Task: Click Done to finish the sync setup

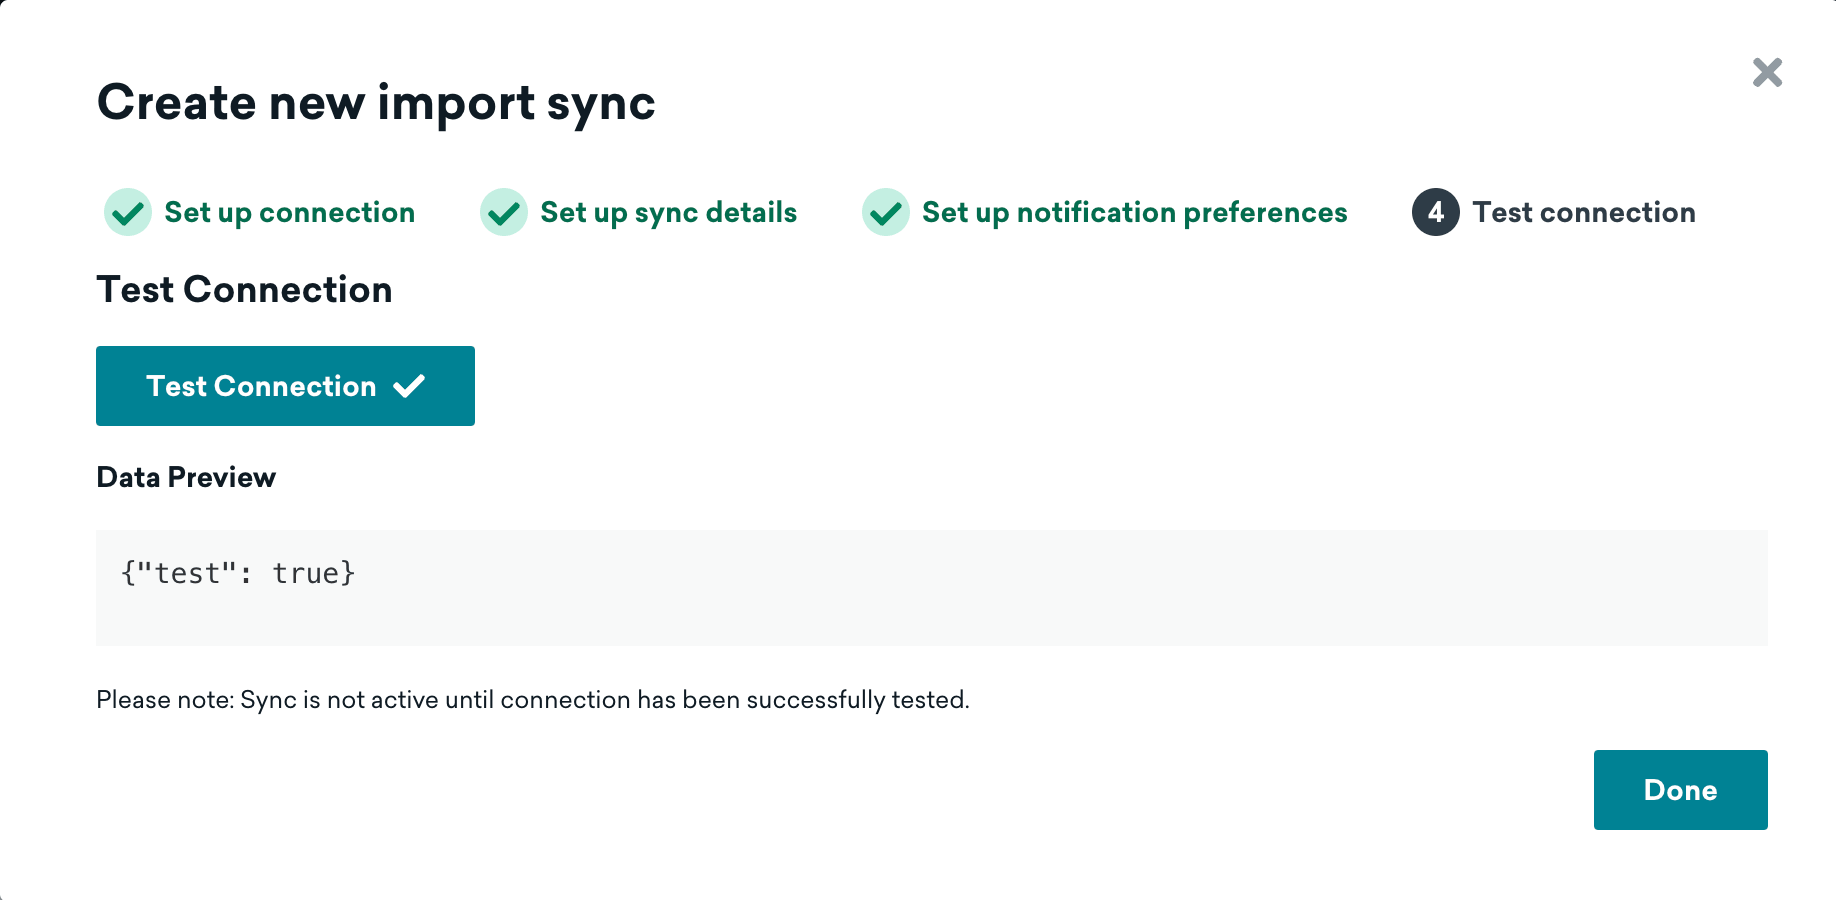Action: [x=1680, y=790]
